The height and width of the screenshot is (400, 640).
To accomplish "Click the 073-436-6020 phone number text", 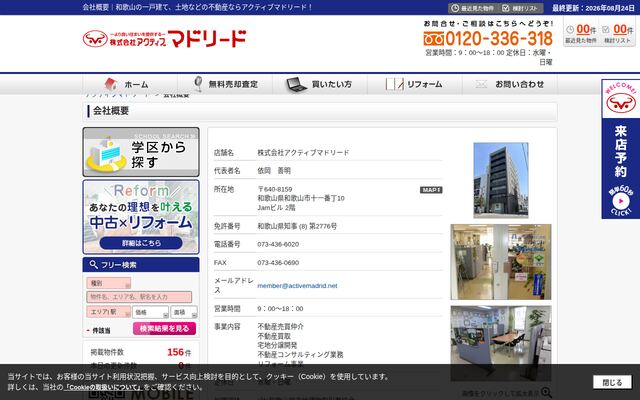I will click(x=278, y=244).
